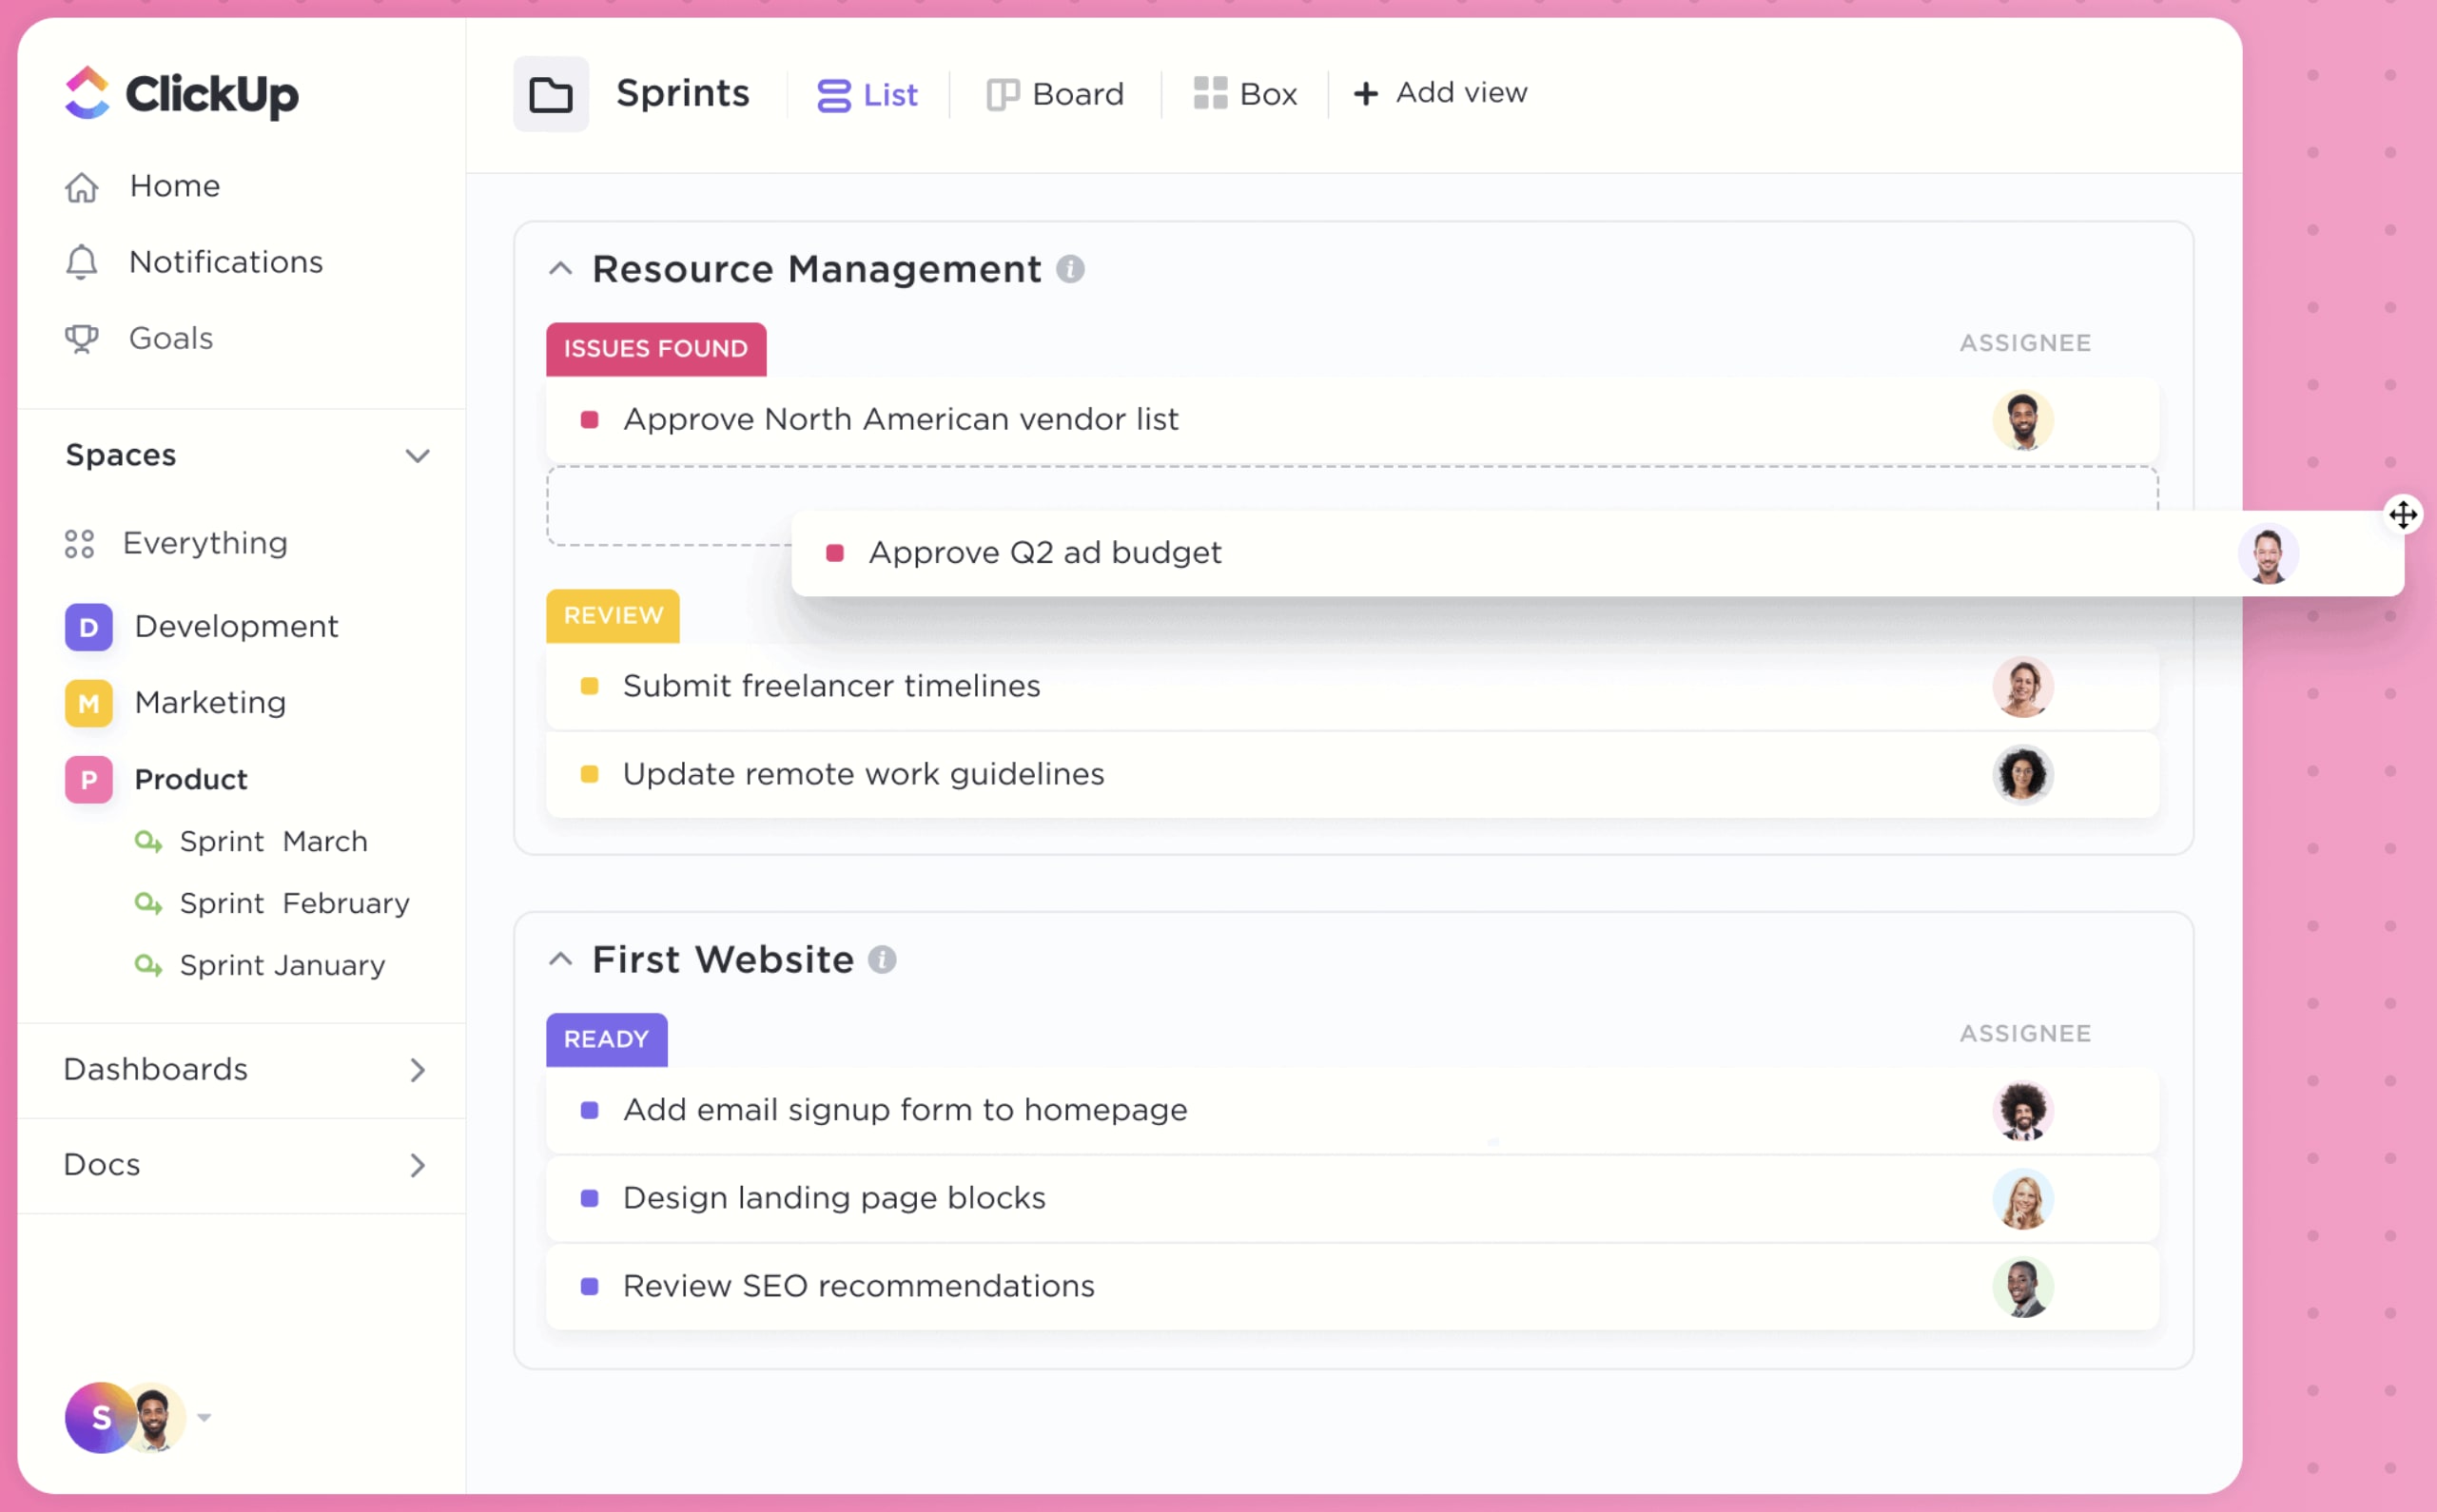The height and width of the screenshot is (1512, 2437).
Task: Click the Home house icon
Action: tap(82, 184)
